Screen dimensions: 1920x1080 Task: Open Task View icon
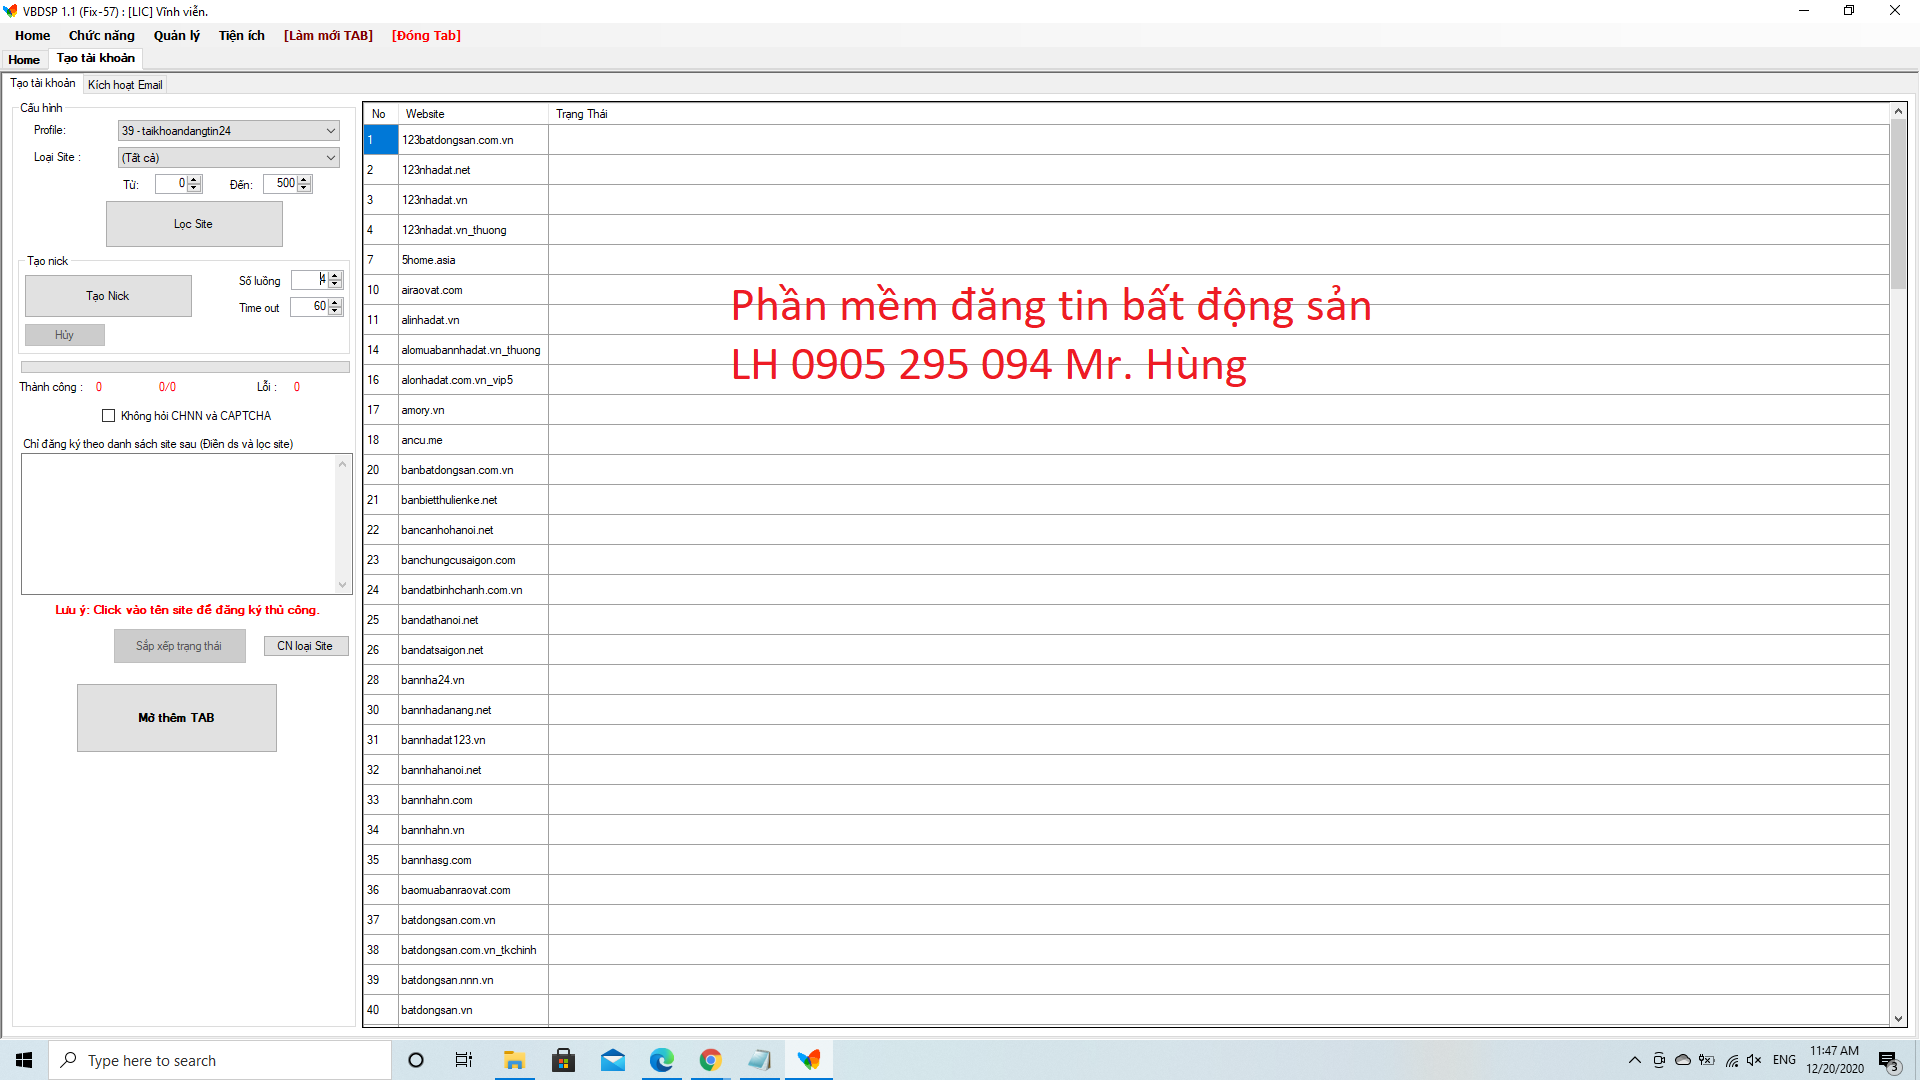464,1060
